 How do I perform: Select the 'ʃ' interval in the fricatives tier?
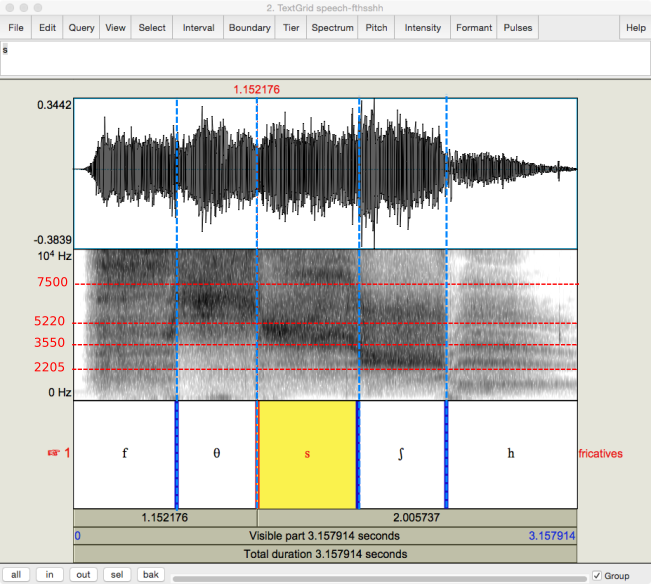pos(401,454)
